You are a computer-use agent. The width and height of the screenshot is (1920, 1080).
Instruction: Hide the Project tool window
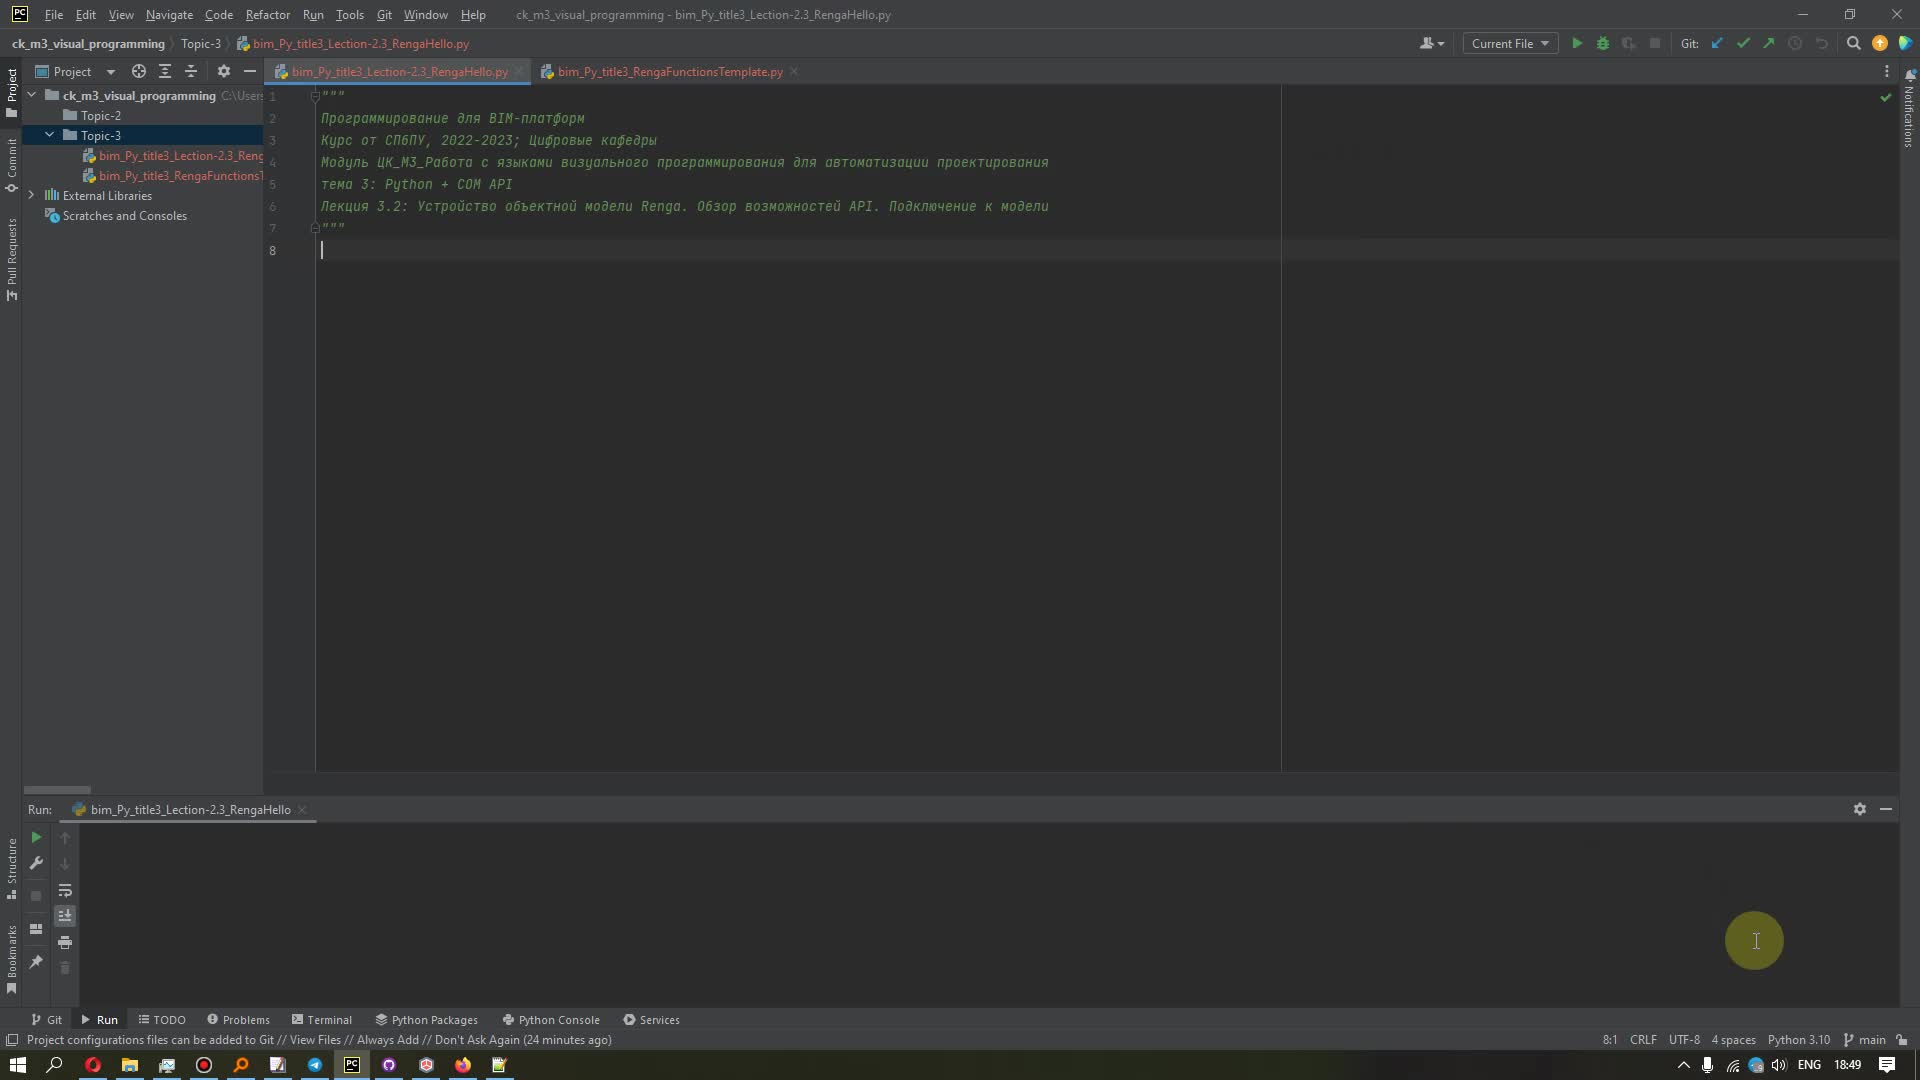[x=250, y=71]
